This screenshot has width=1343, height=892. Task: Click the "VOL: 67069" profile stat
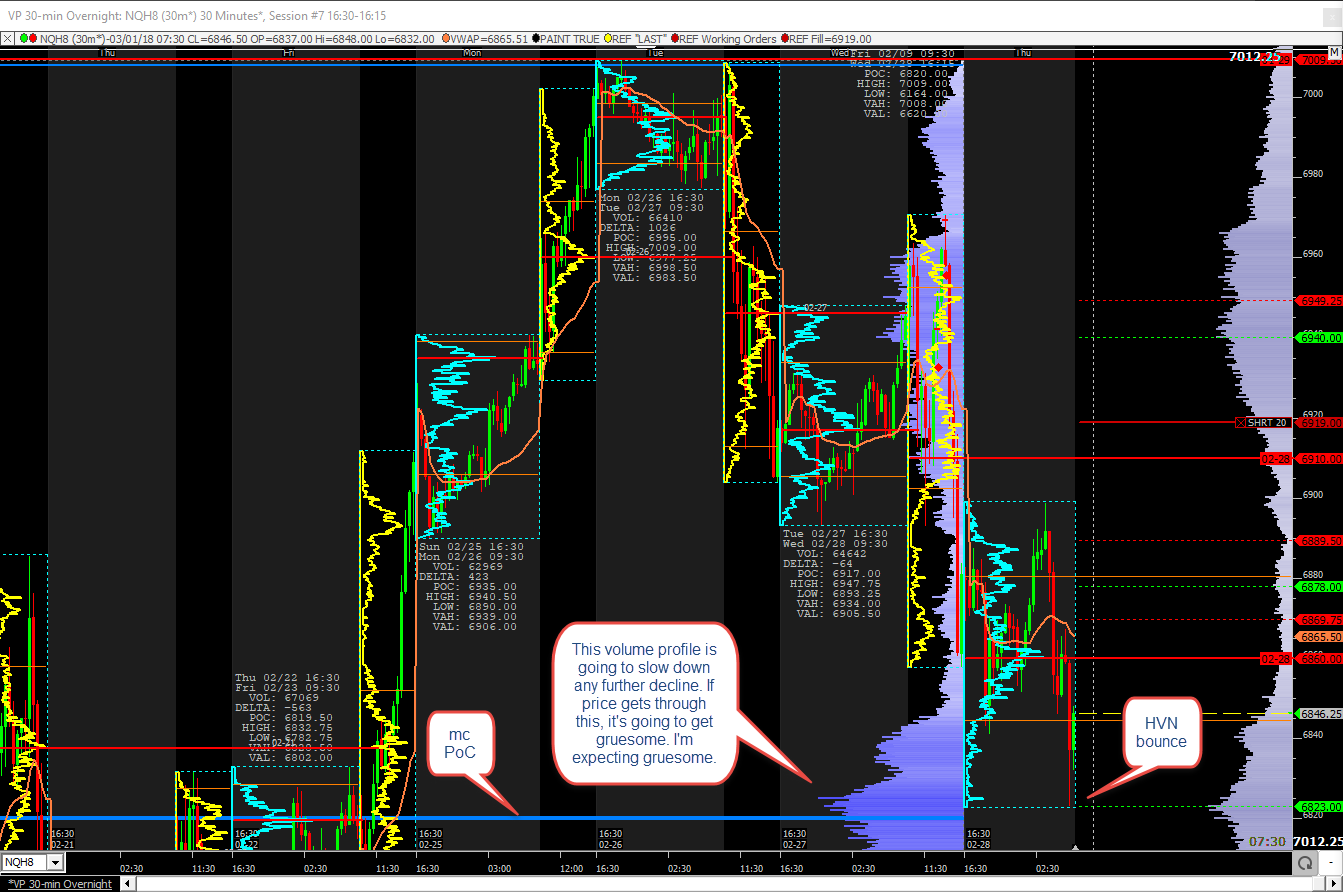click(284, 696)
